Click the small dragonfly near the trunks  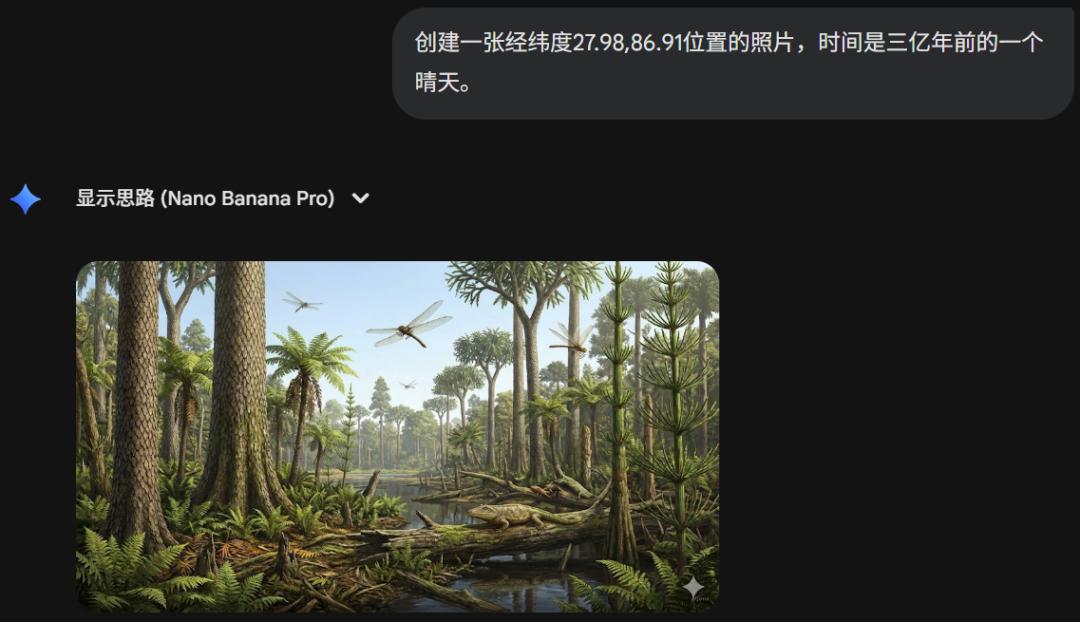[x=301, y=302]
